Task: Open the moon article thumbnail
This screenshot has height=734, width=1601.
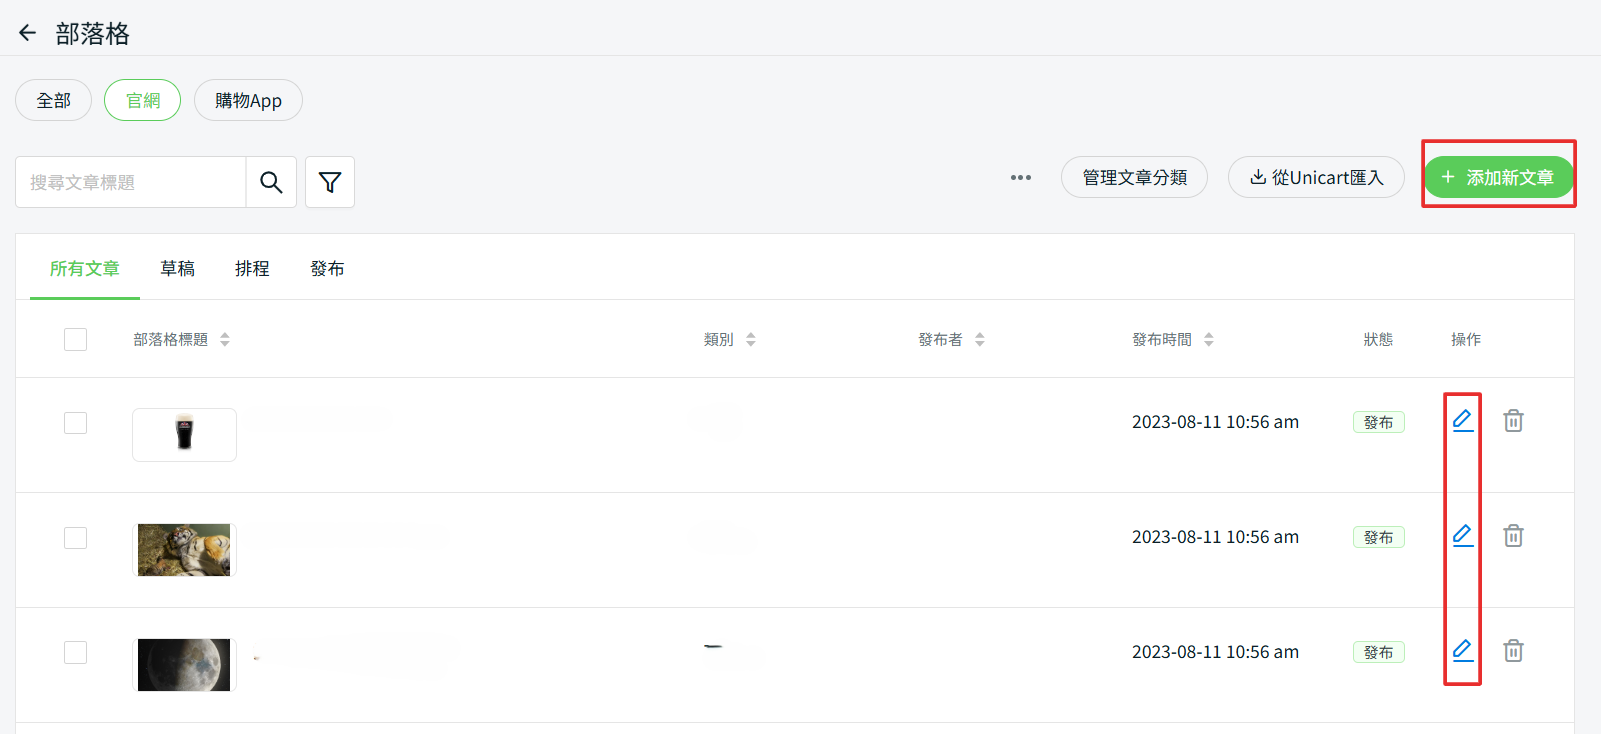Action: point(184,665)
